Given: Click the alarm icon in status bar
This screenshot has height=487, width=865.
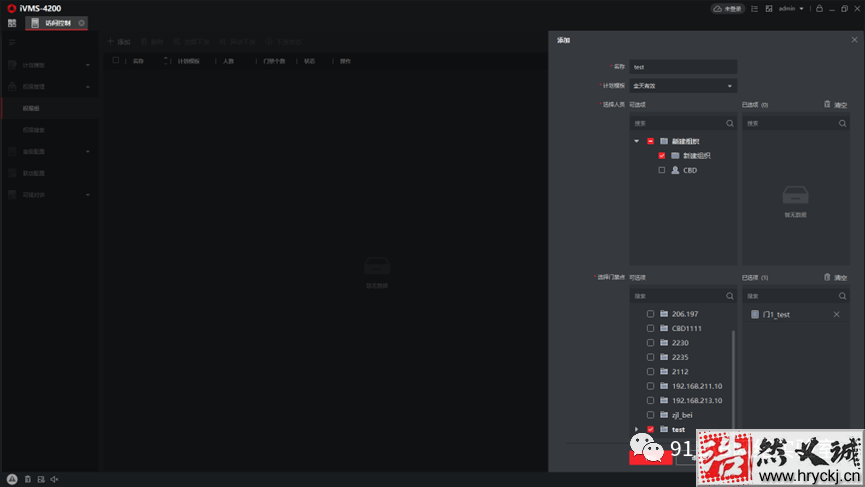Looking at the screenshot, I should [x=12, y=479].
